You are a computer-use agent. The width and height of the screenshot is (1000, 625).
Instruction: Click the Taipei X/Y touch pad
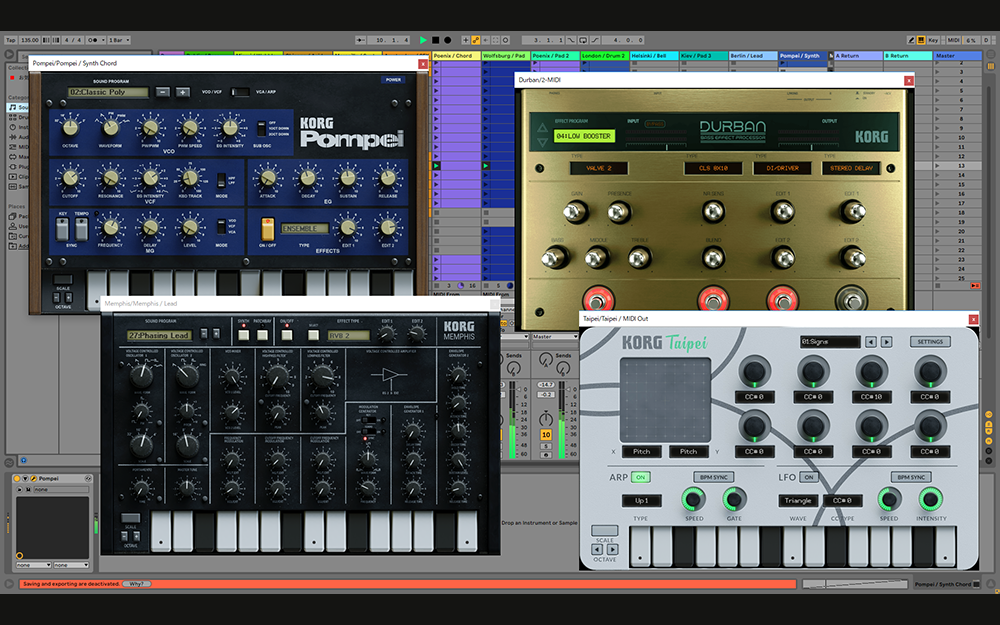(665, 400)
